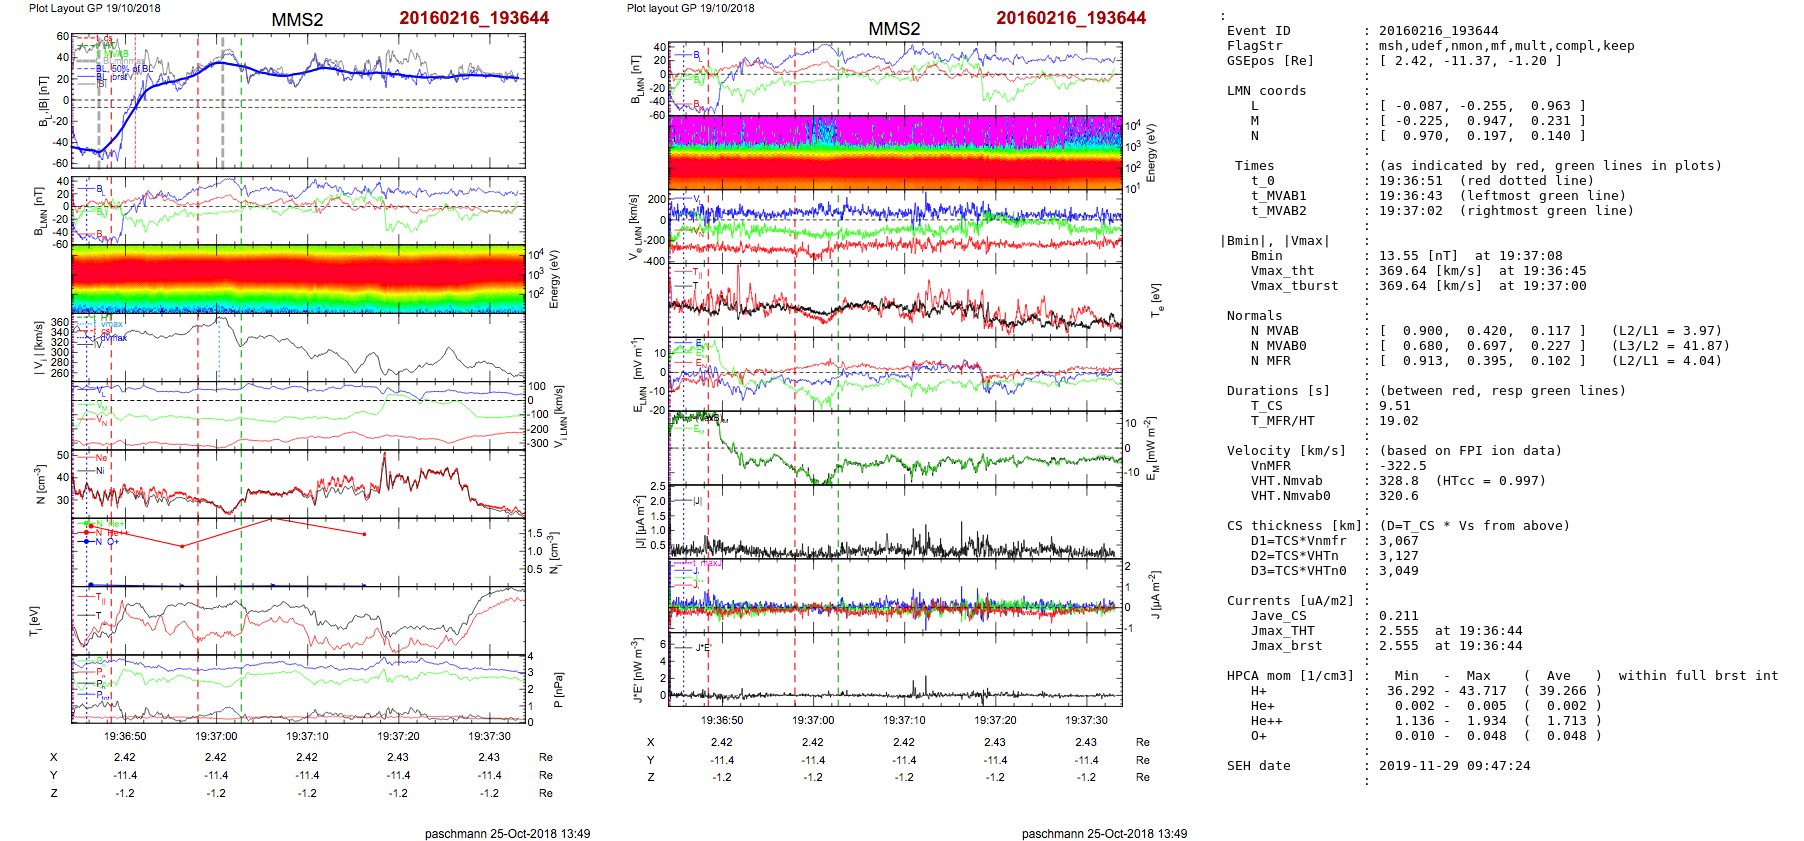The image size is (1804, 841).
Task: Click the paschmann 25-Oct-2018 footer under right plot
Action: click(x=1104, y=833)
